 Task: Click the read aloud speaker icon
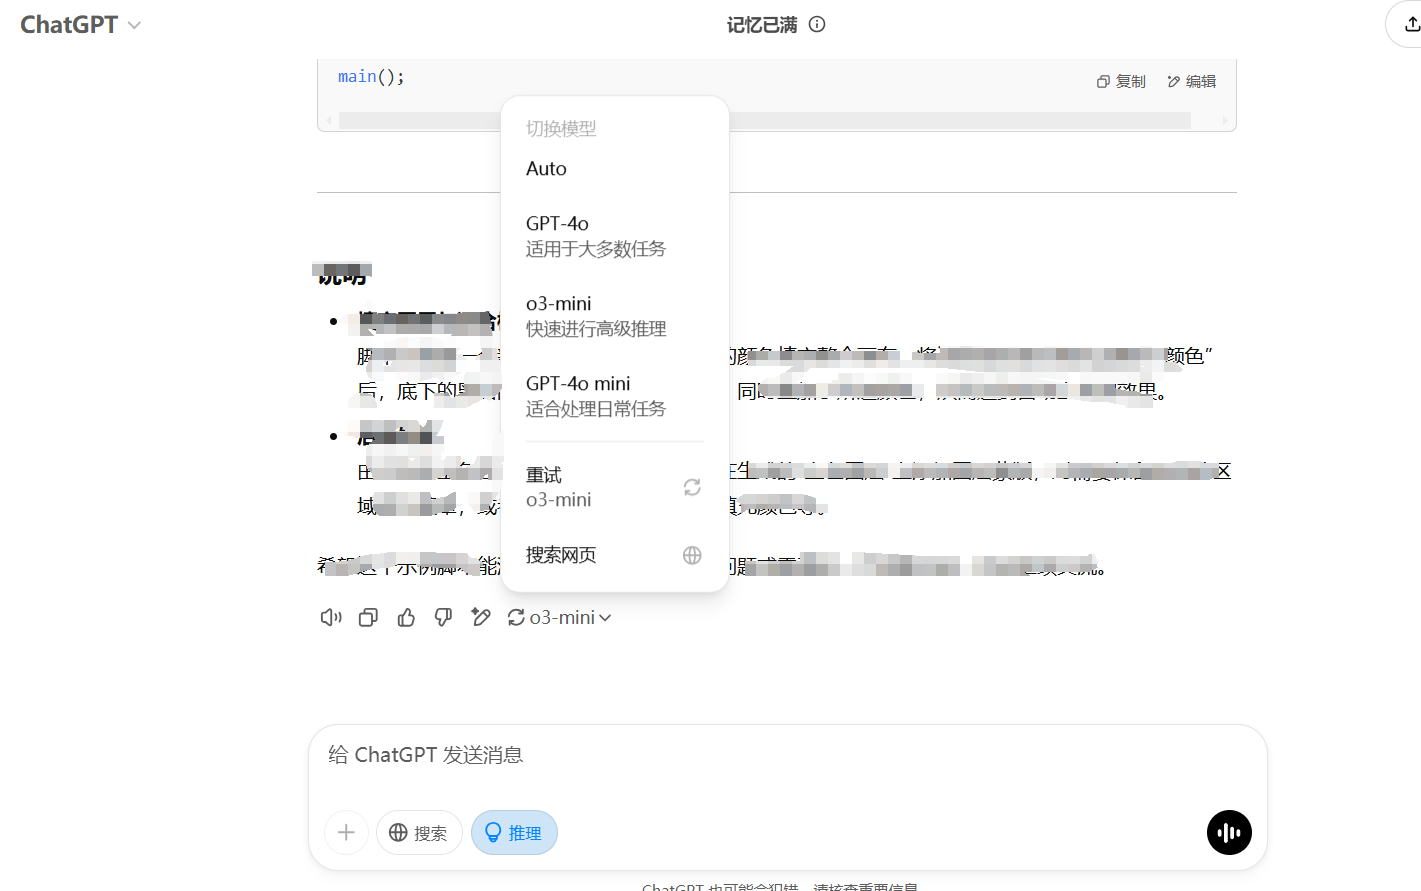(x=331, y=618)
